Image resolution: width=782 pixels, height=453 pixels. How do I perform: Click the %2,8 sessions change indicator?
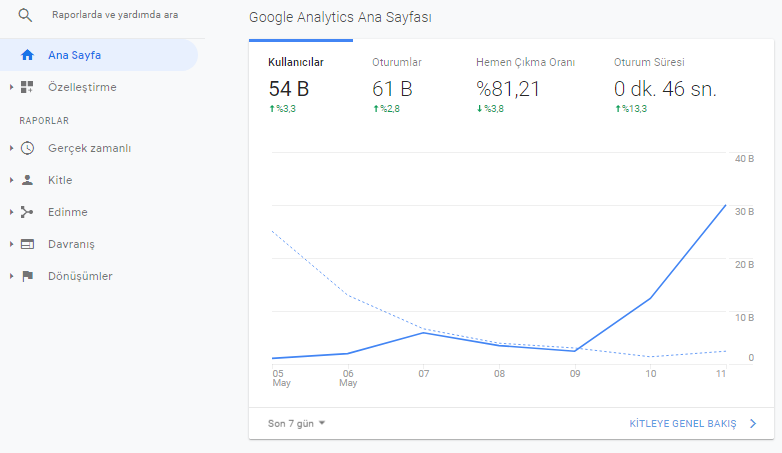[x=386, y=109]
